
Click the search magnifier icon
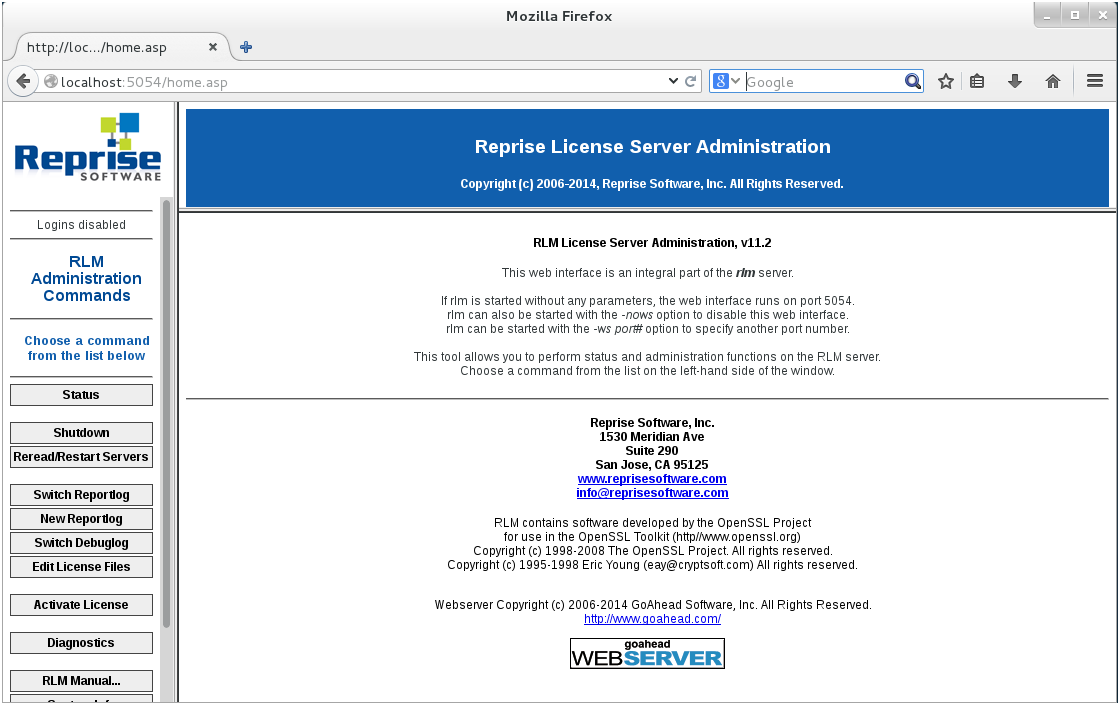coord(912,81)
